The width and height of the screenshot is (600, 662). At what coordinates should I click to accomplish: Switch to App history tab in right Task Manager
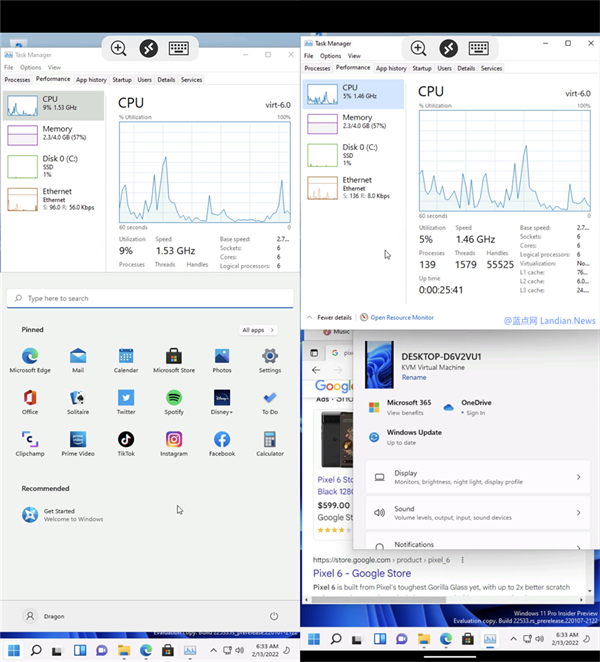coord(391,68)
